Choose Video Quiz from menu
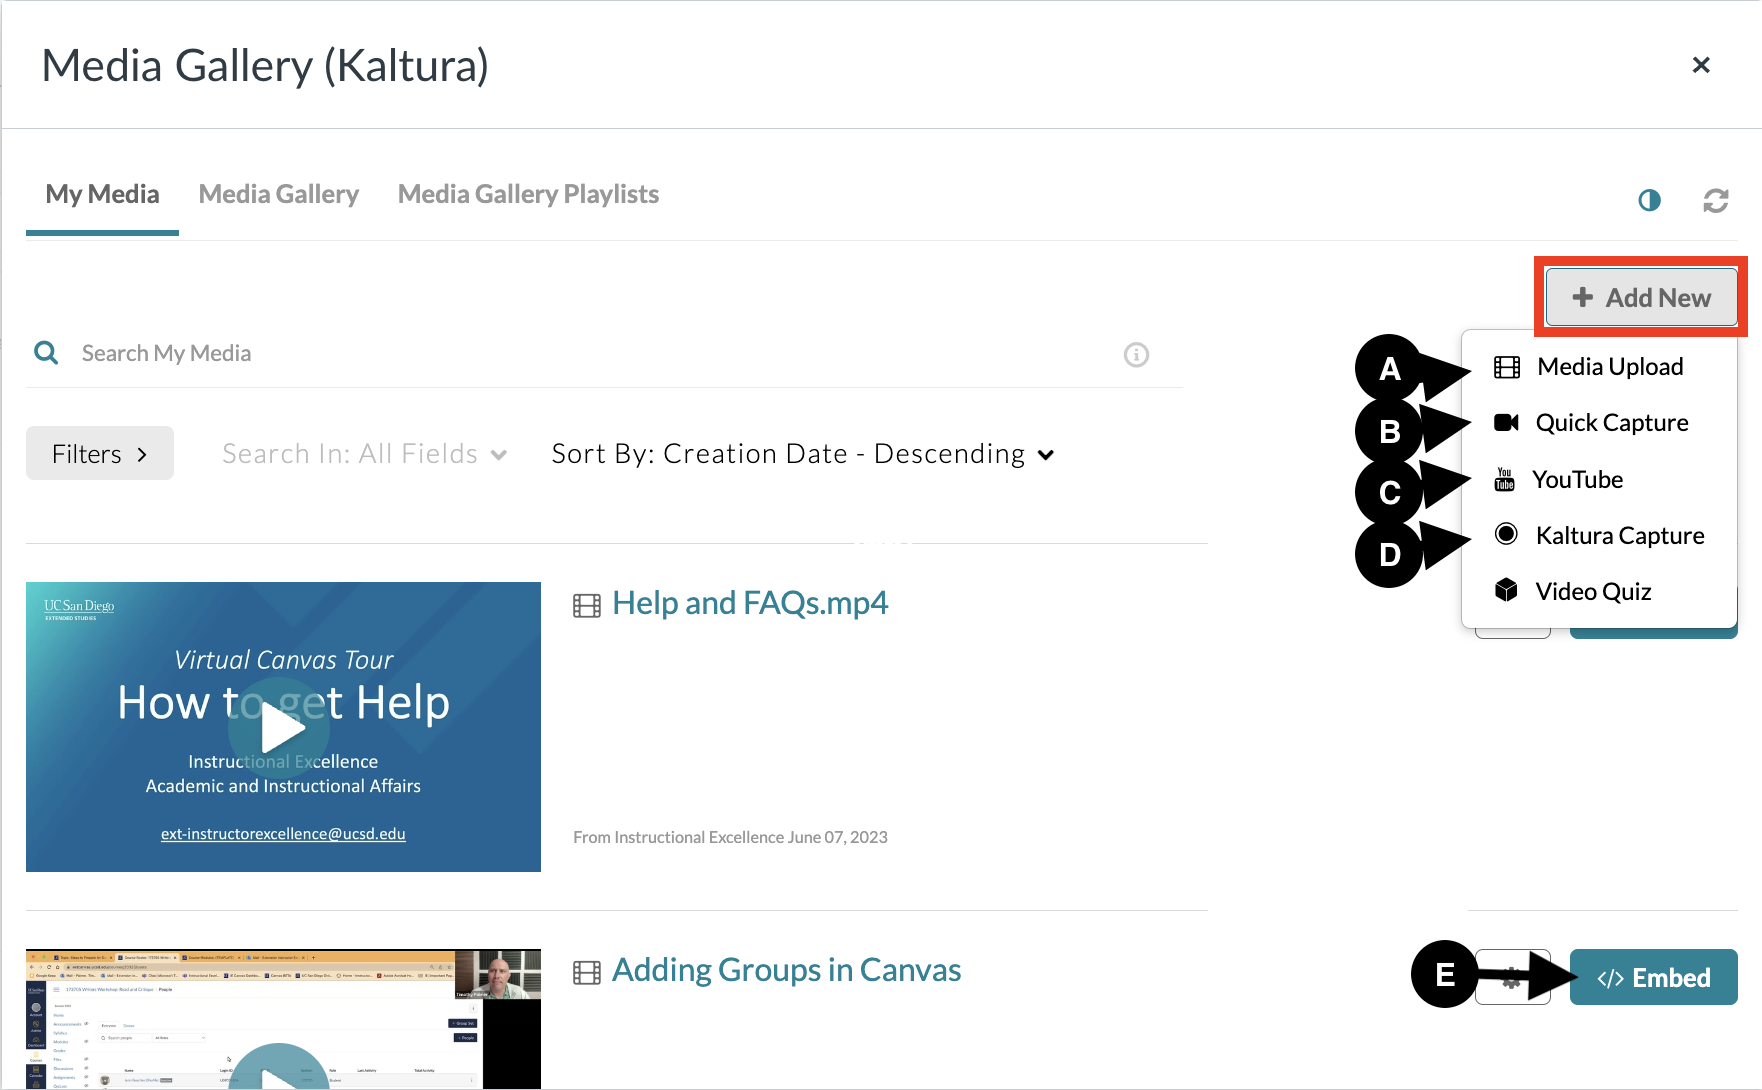 (x=1599, y=591)
